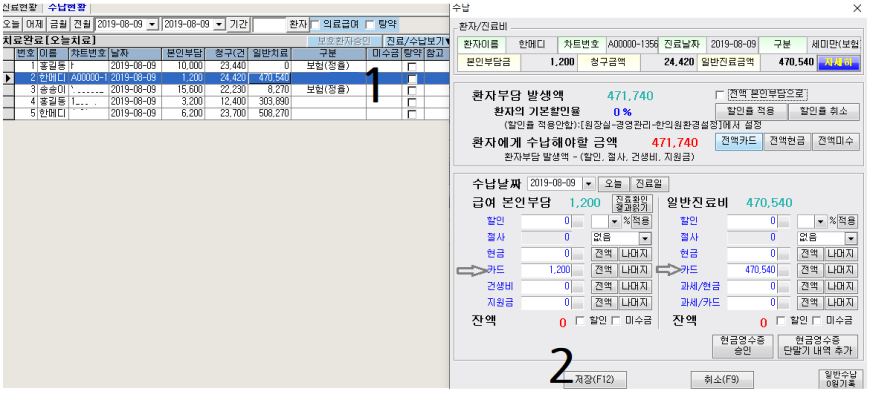Click the 금월 date filter button
Viewport: 870px width, 394px height.
[x=58, y=24]
